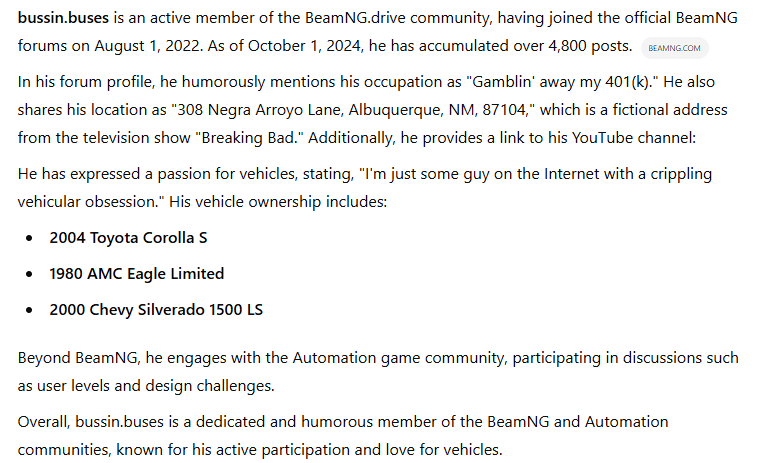
Task: Click the "2004 Toyota Corolla S" list item
Action: [128, 238]
